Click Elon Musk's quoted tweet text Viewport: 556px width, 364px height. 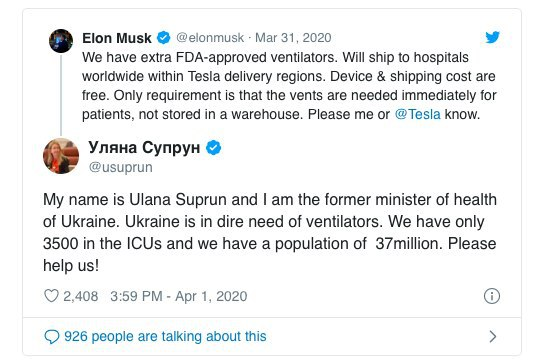click(289, 86)
